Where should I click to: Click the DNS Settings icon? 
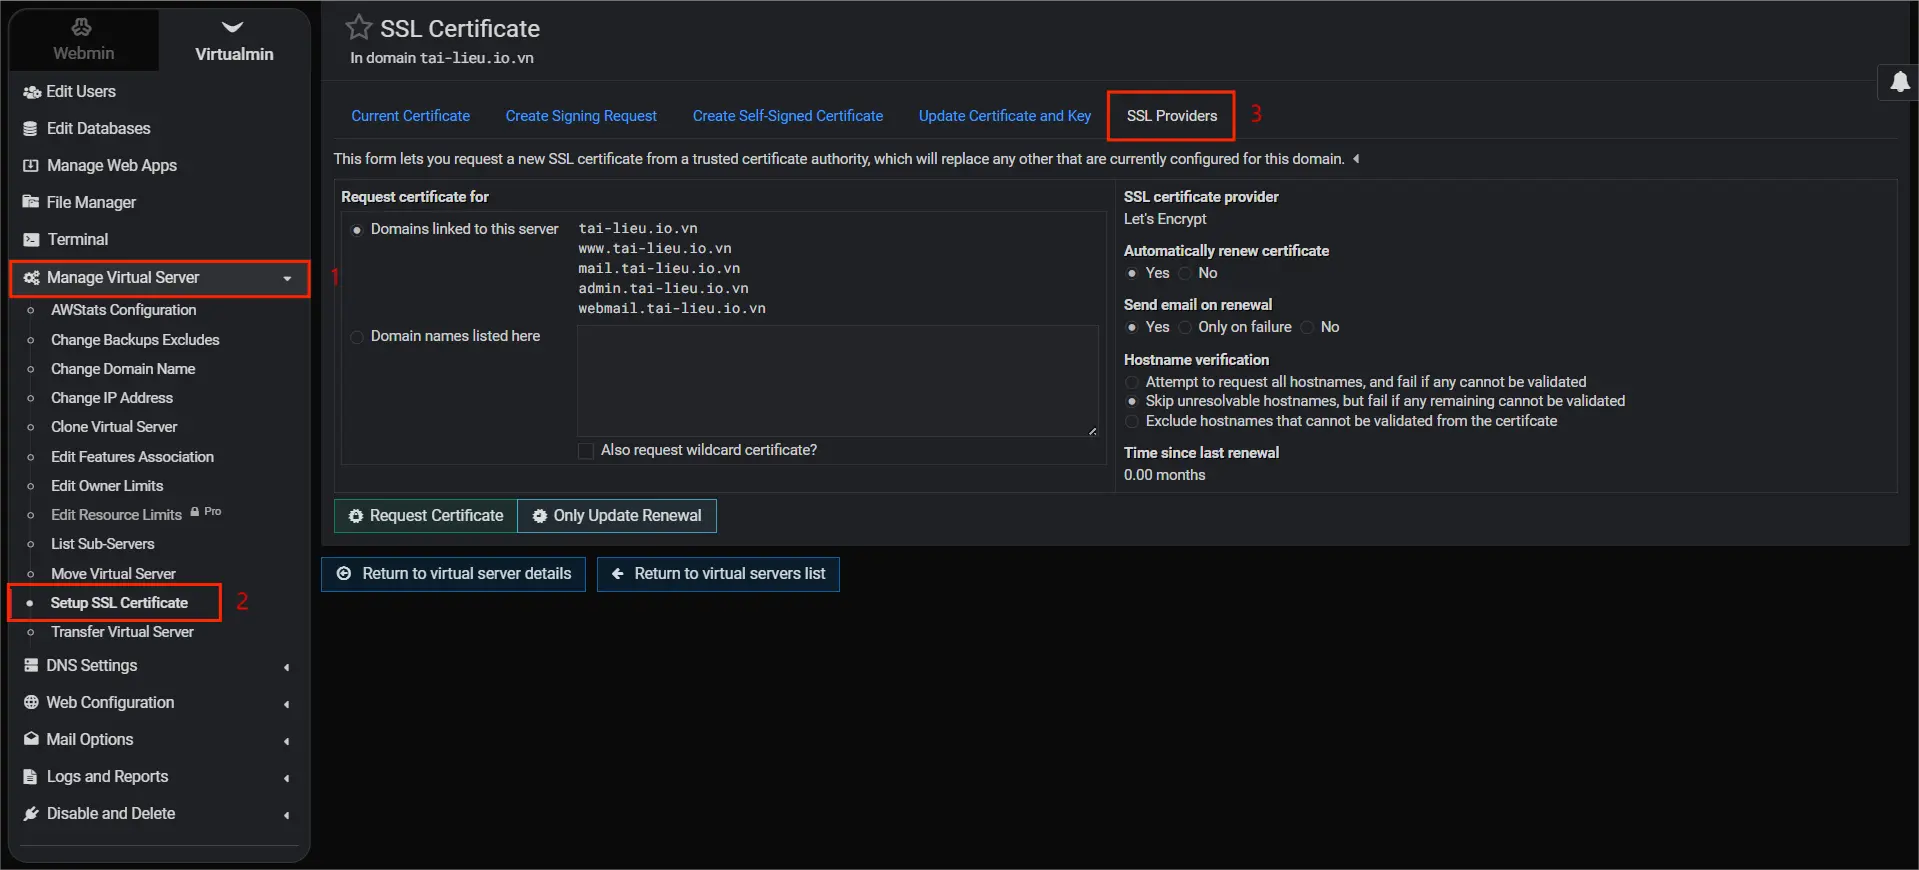[x=31, y=665]
